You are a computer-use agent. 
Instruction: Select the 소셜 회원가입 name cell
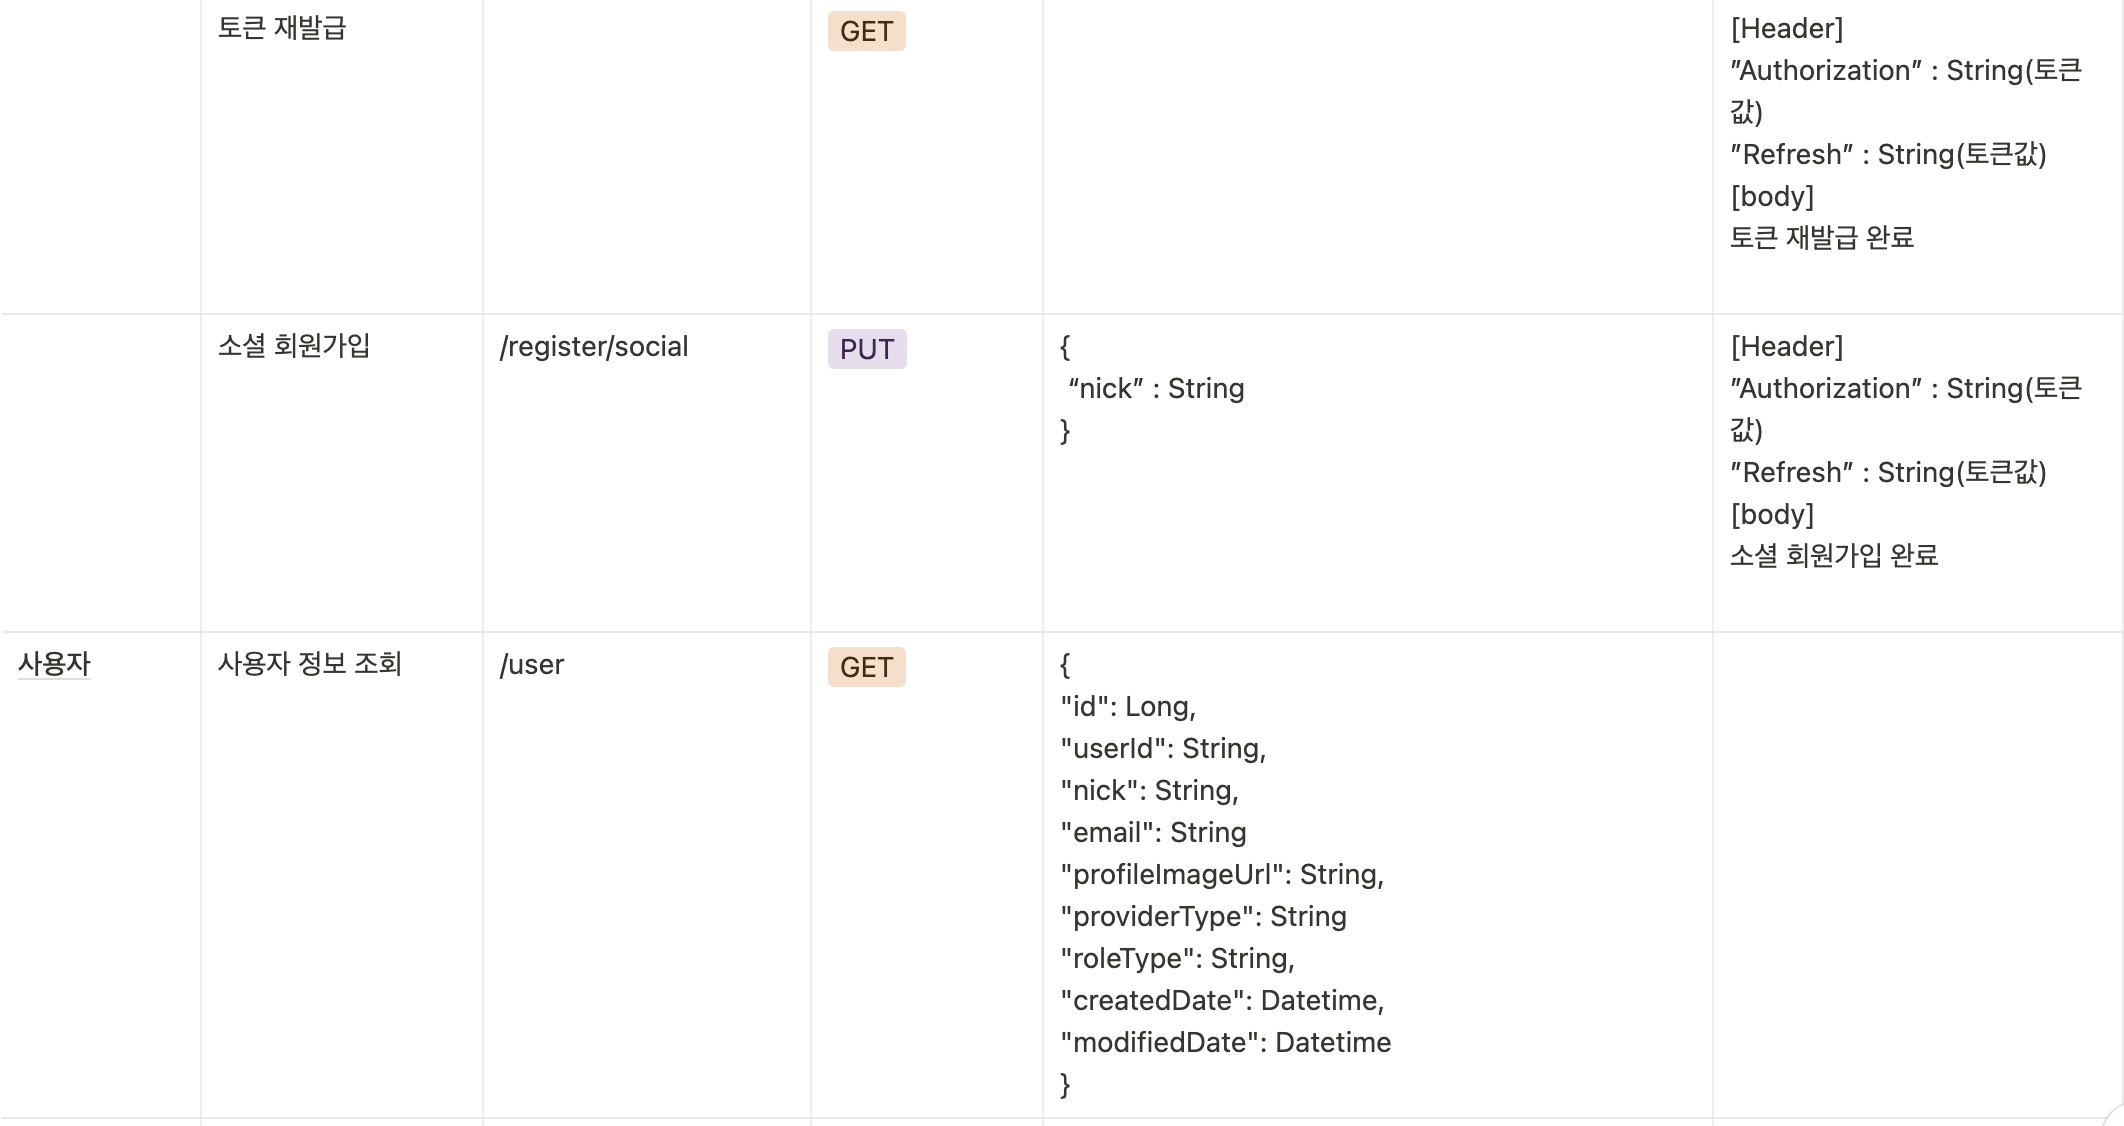[294, 346]
